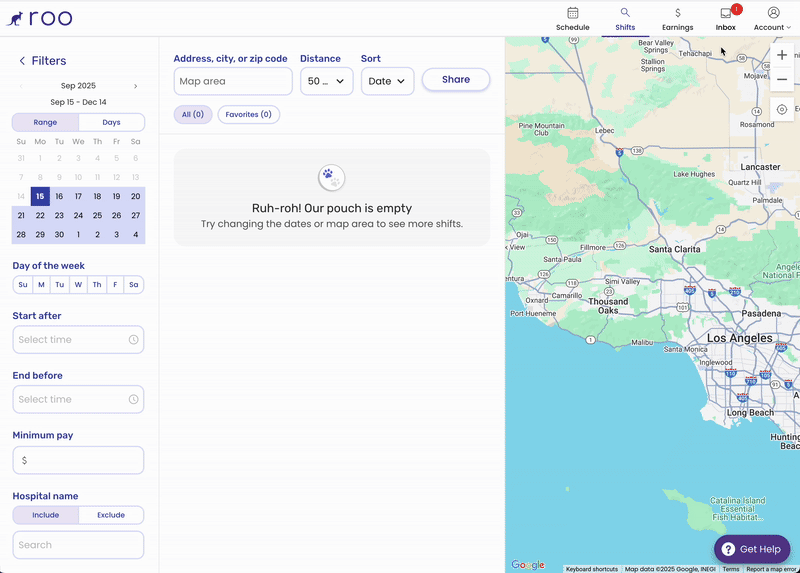
Task: Click Thousand Oaks label on map
Action: 608,306
